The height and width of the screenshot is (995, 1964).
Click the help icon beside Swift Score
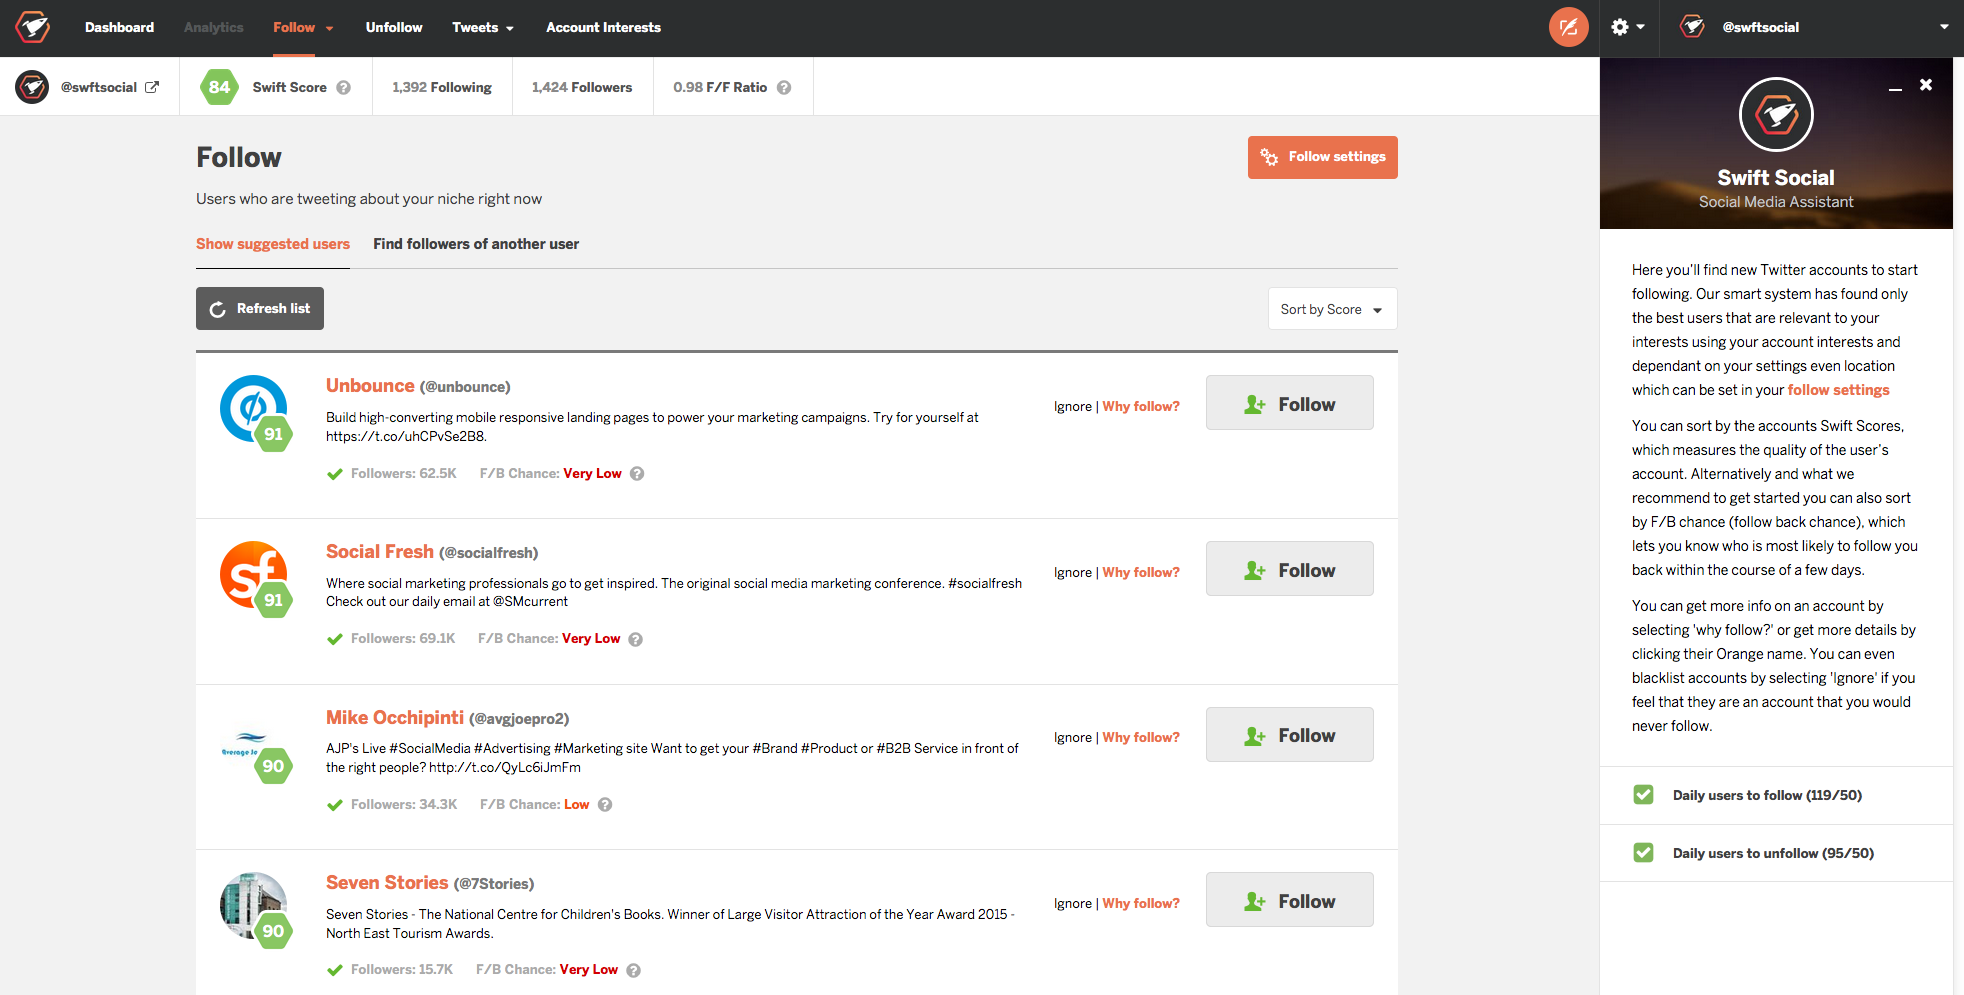pyautogui.click(x=345, y=87)
